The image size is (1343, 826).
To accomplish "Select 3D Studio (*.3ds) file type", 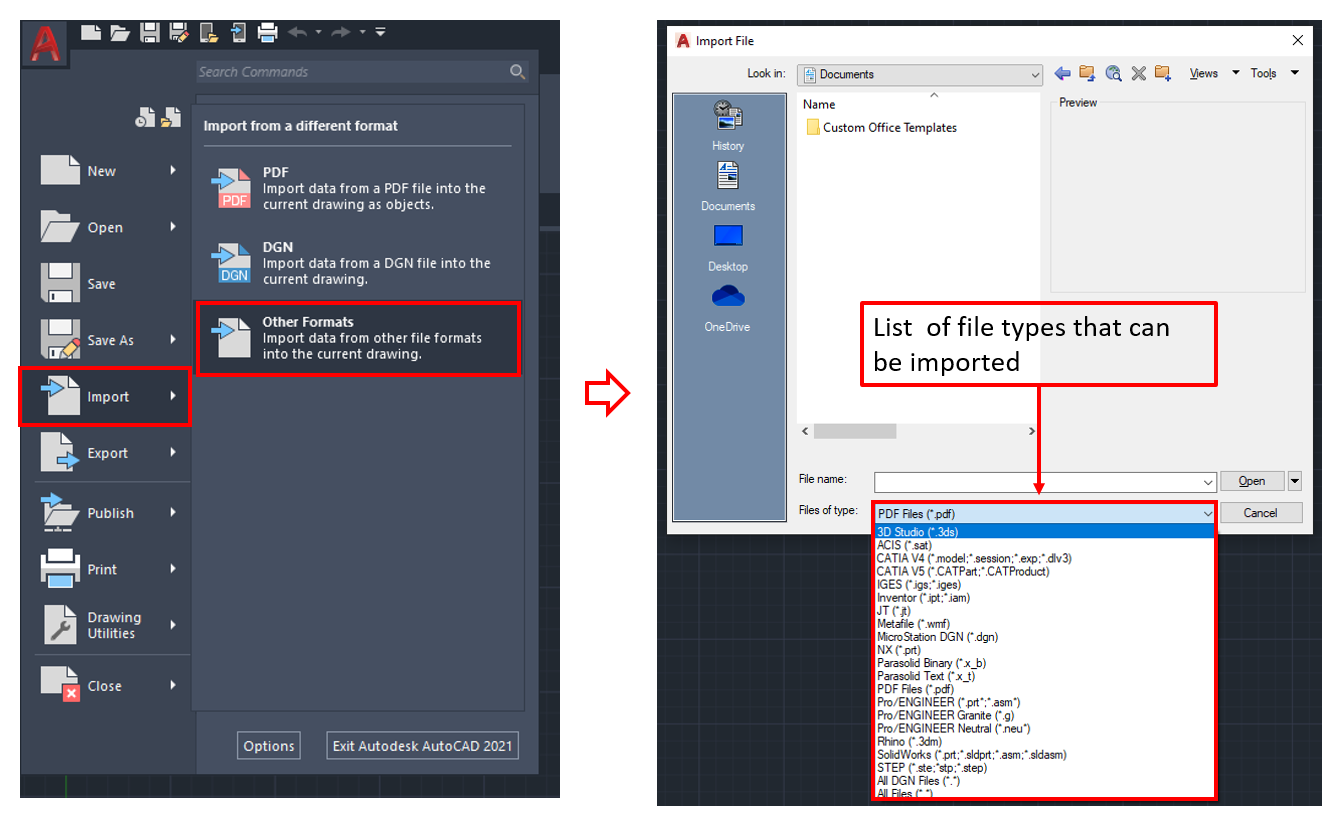I will (1044, 532).
